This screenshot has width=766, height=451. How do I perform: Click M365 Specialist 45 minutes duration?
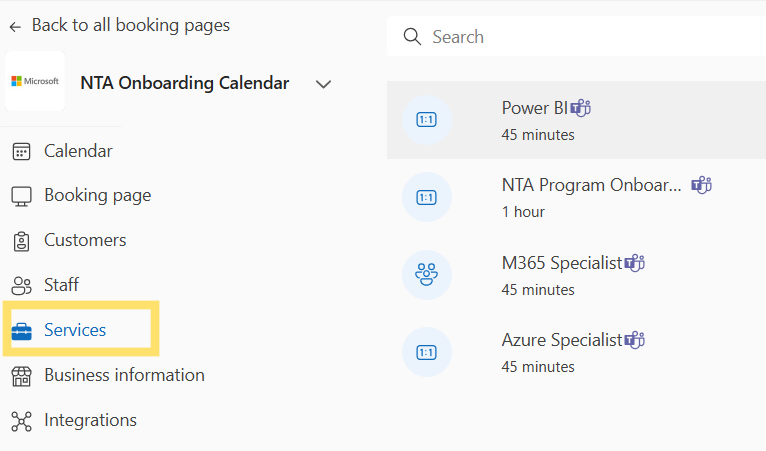click(x=538, y=290)
